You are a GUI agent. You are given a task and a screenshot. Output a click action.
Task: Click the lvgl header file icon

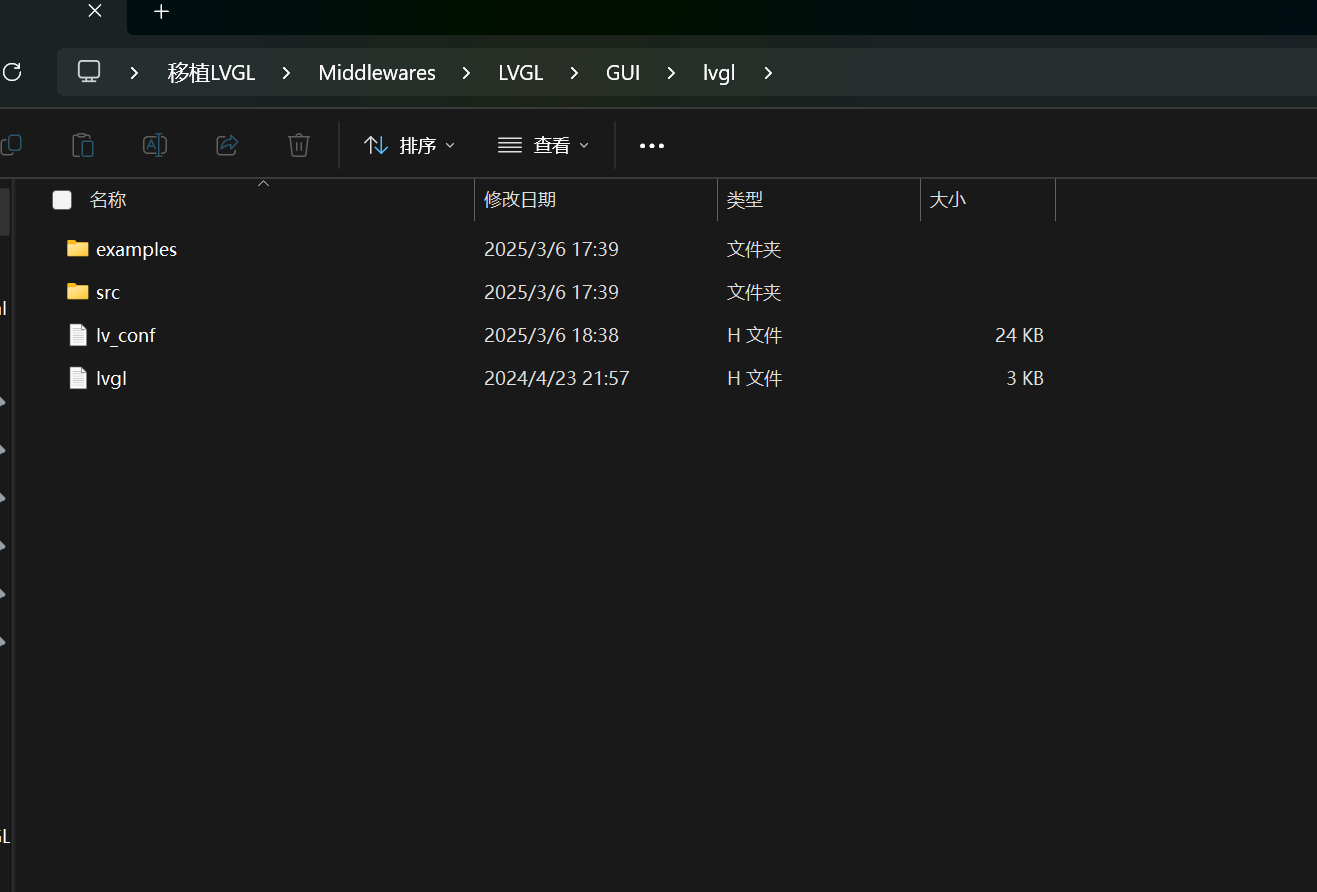point(78,377)
